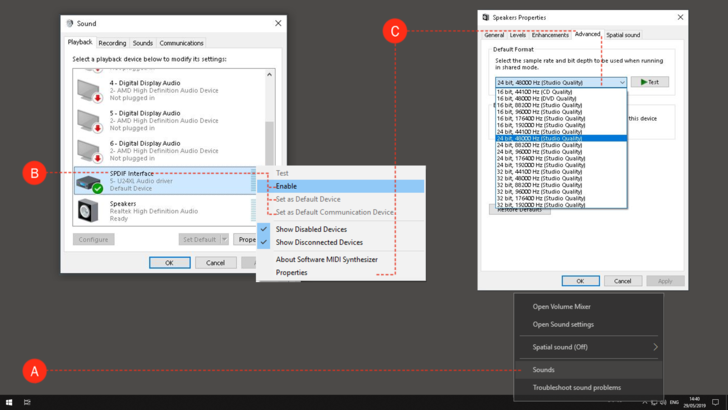Choose Set as Default Communication Device
The width and height of the screenshot is (728, 410).
click(x=341, y=212)
